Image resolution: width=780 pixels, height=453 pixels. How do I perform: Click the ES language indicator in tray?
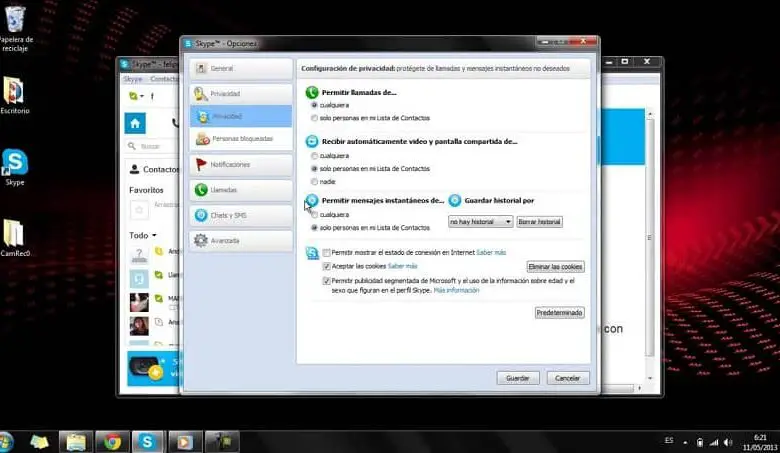tap(669, 441)
